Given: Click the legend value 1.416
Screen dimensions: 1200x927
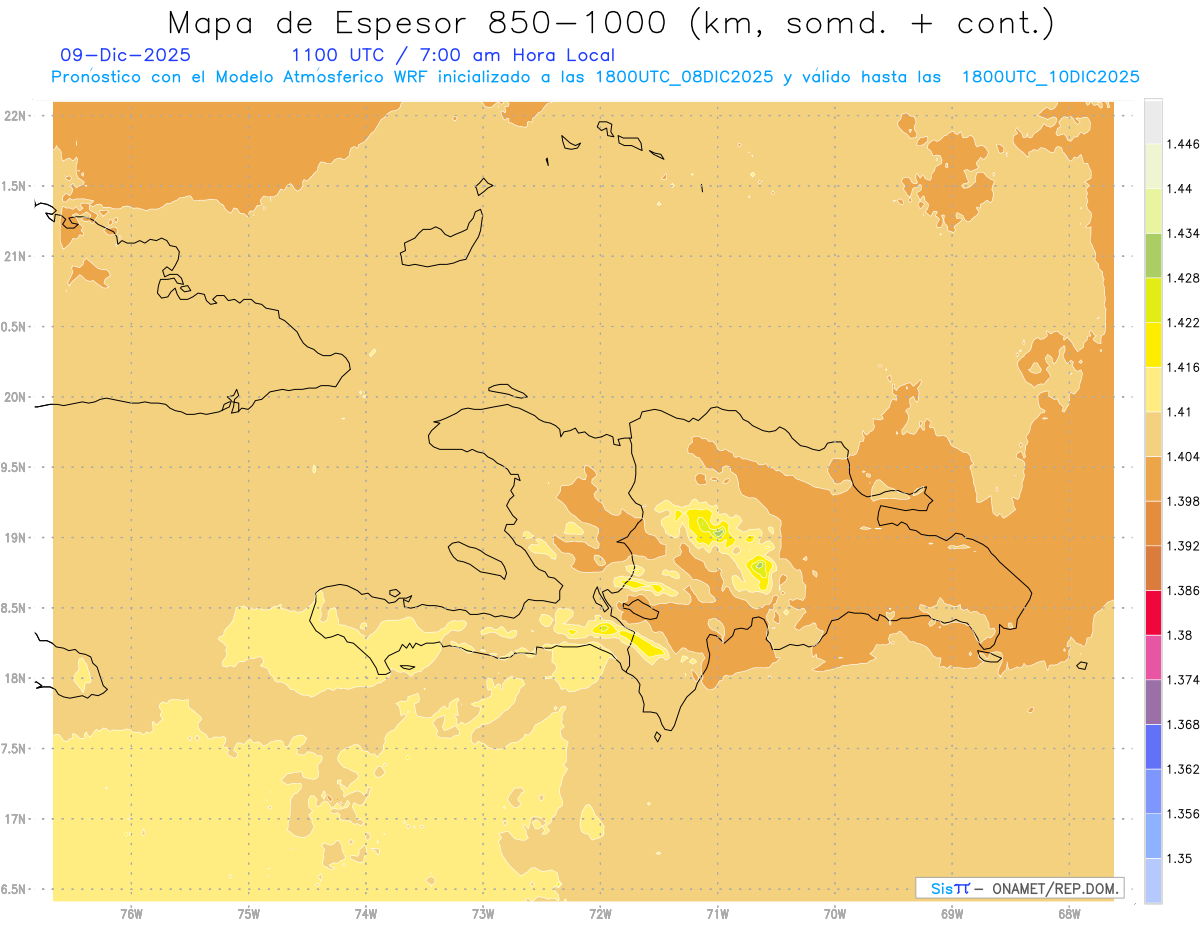Looking at the screenshot, I should coord(1182,367).
